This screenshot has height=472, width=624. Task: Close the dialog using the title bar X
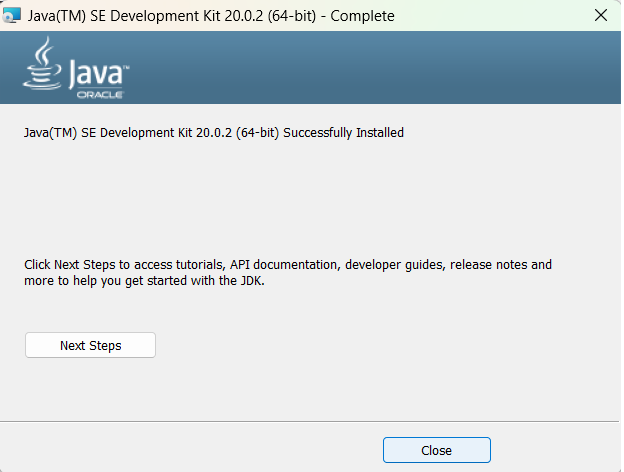pyautogui.click(x=601, y=16)
